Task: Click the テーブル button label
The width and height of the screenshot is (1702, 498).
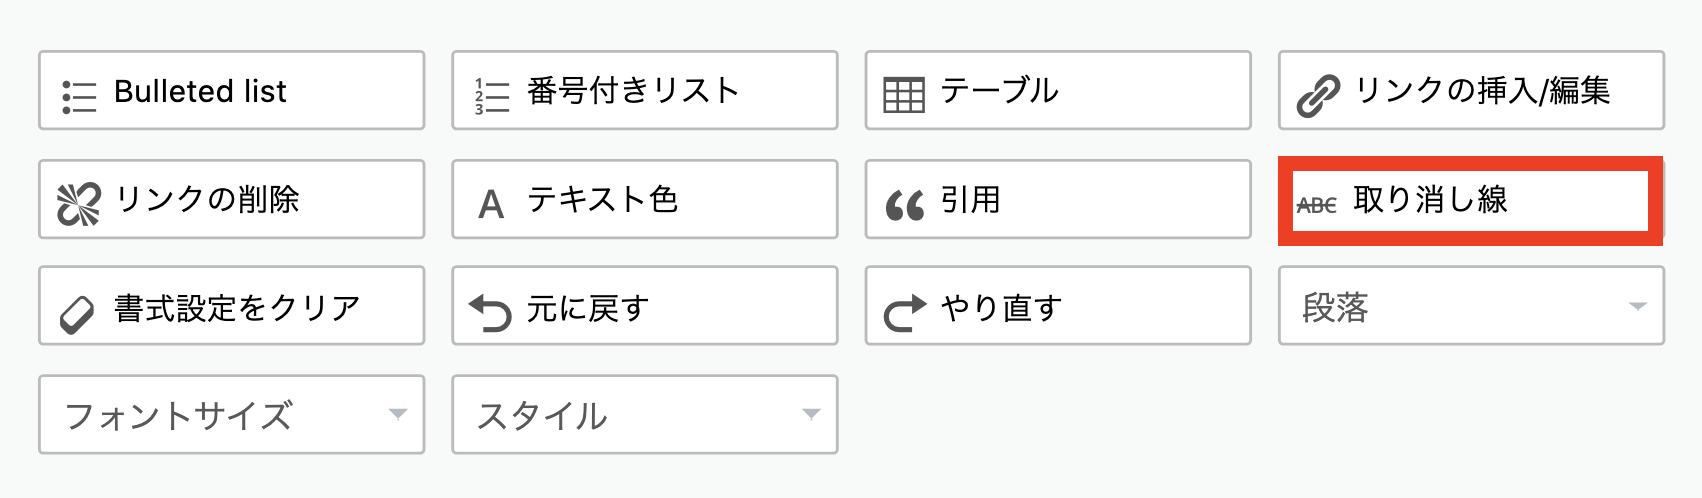Action: [x=999, y=91]
